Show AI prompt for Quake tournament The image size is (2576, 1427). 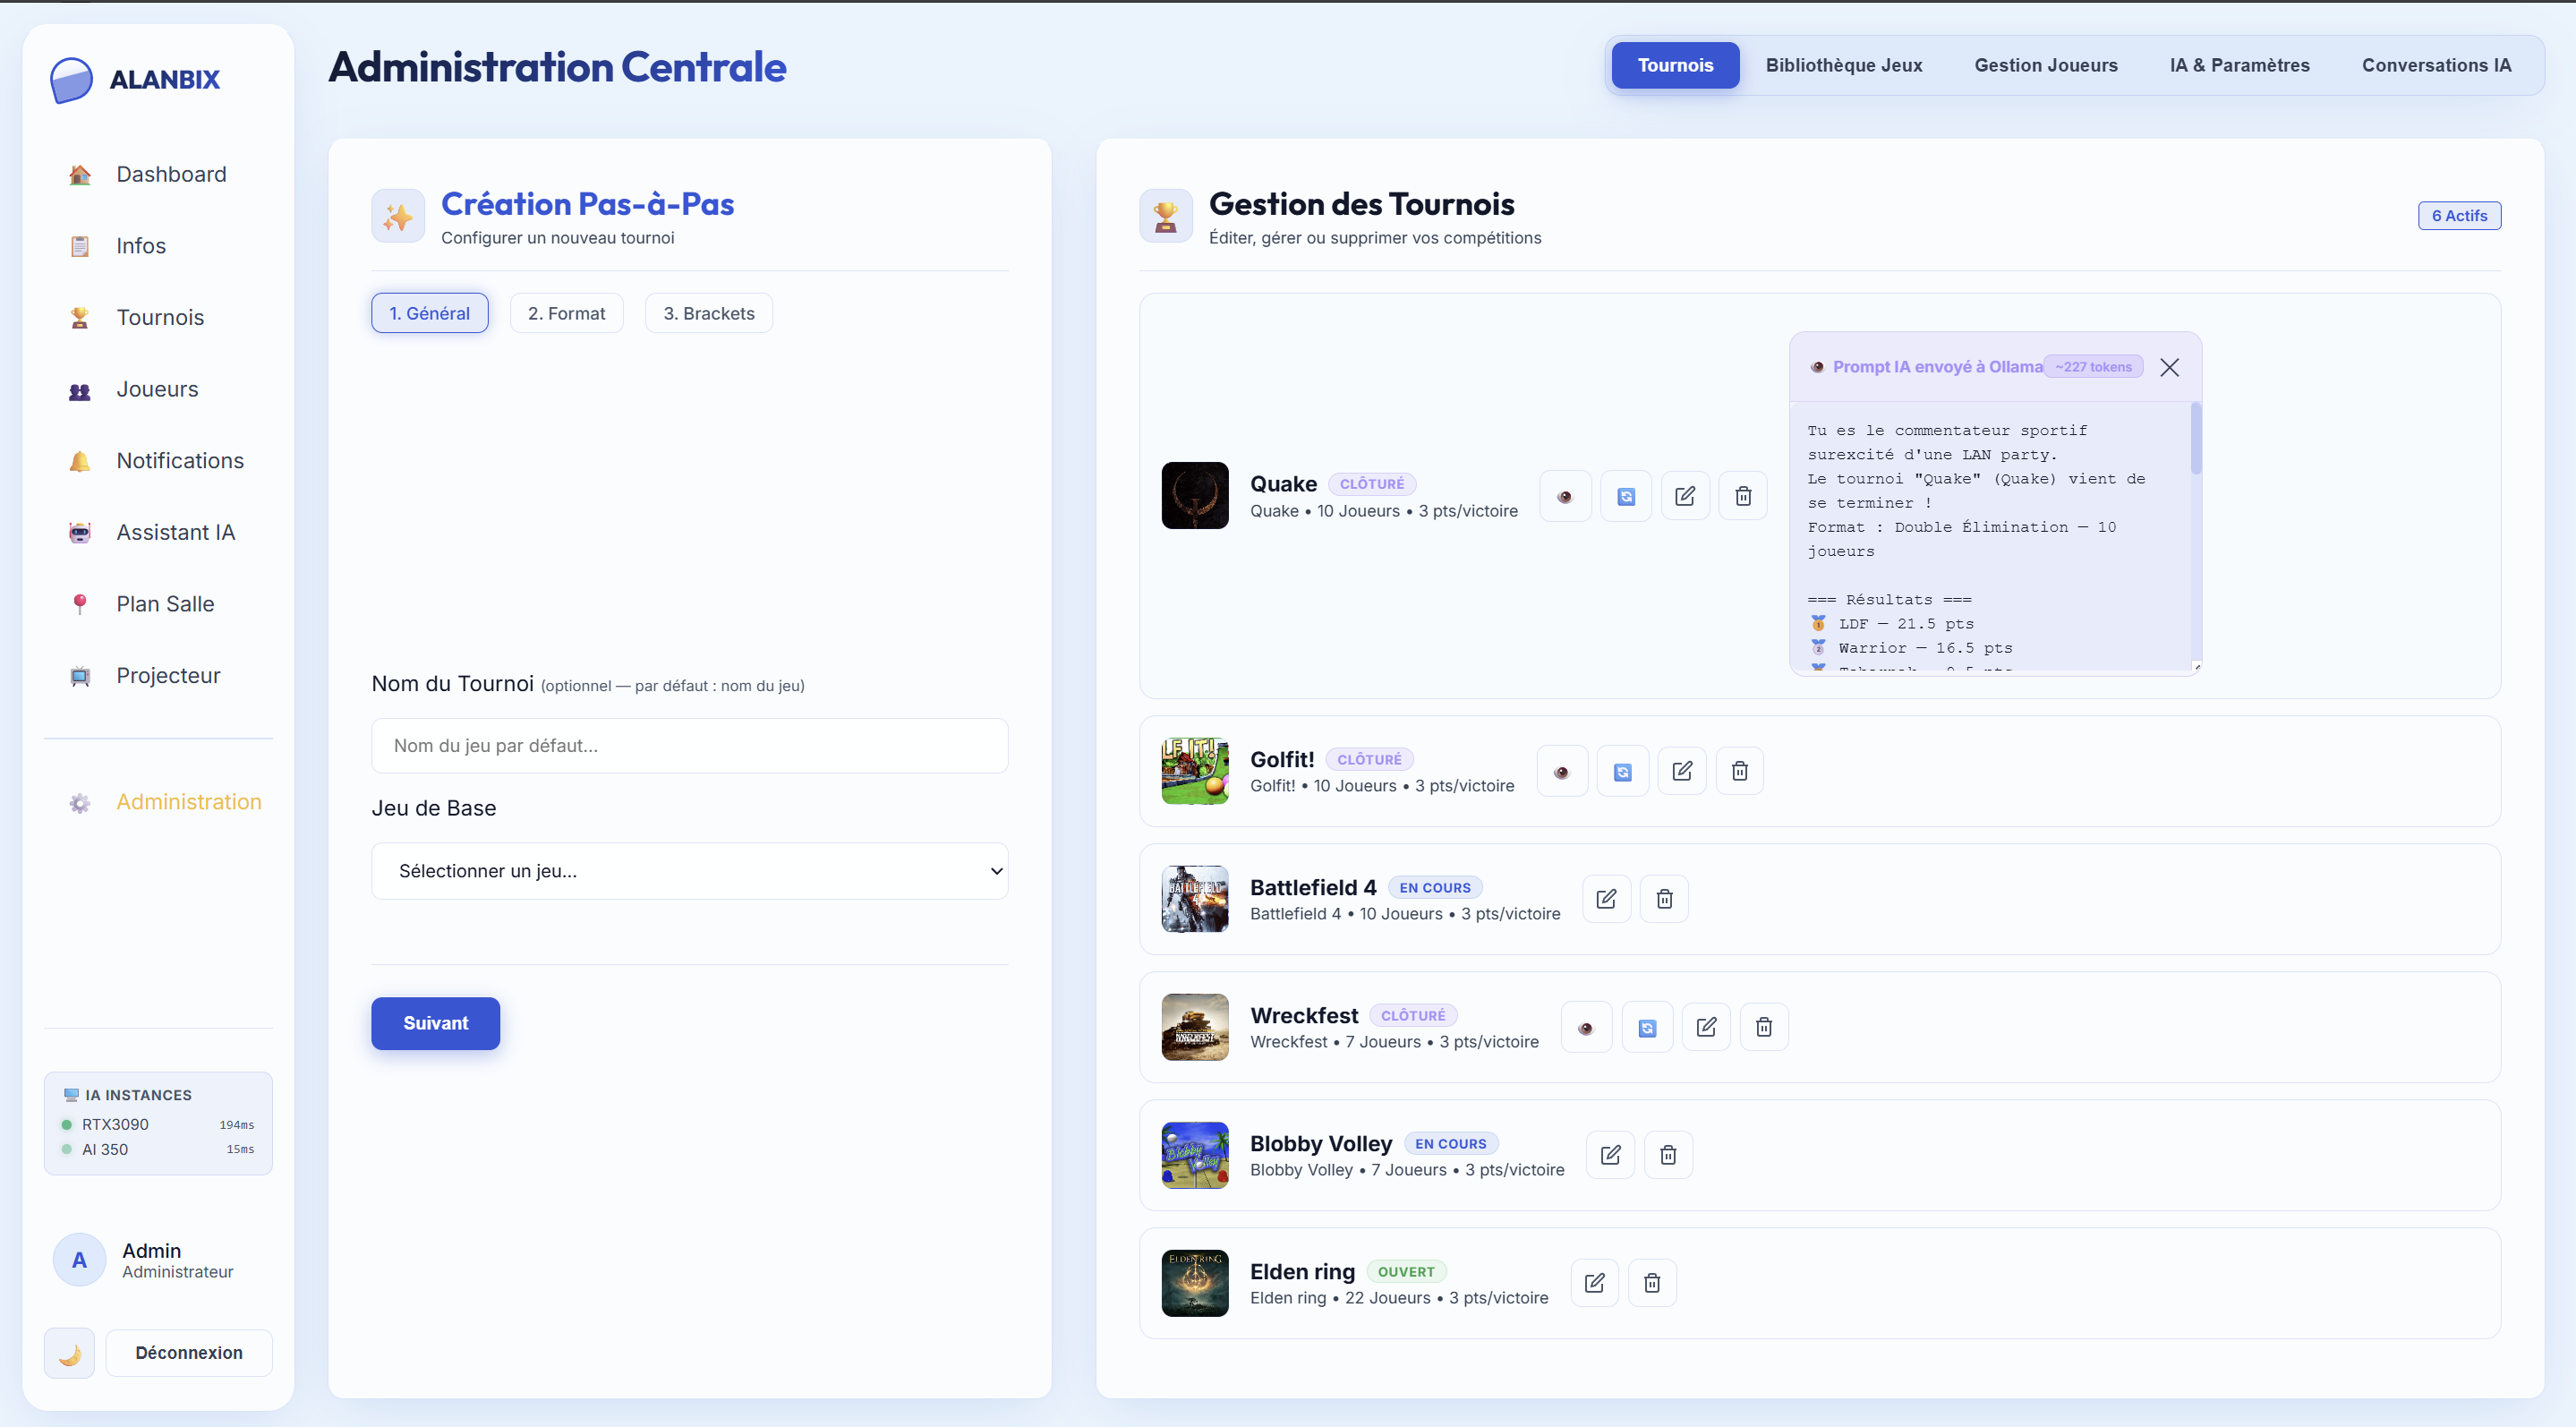1565,496
